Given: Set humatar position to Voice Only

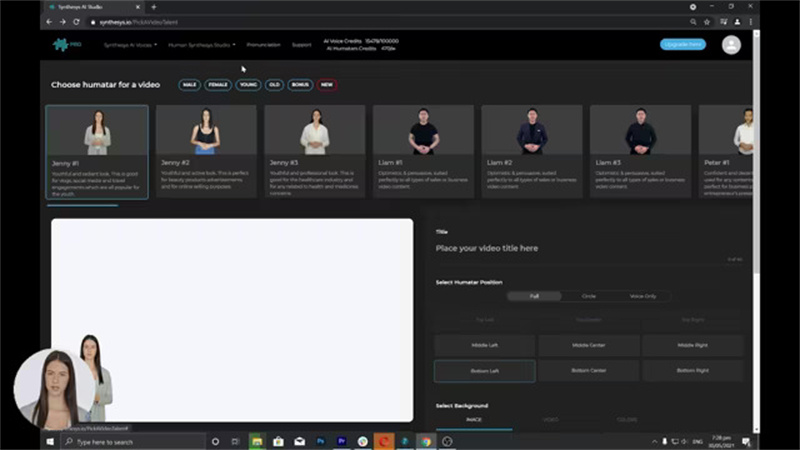Looking at the screenshot, I should point(643,296).
